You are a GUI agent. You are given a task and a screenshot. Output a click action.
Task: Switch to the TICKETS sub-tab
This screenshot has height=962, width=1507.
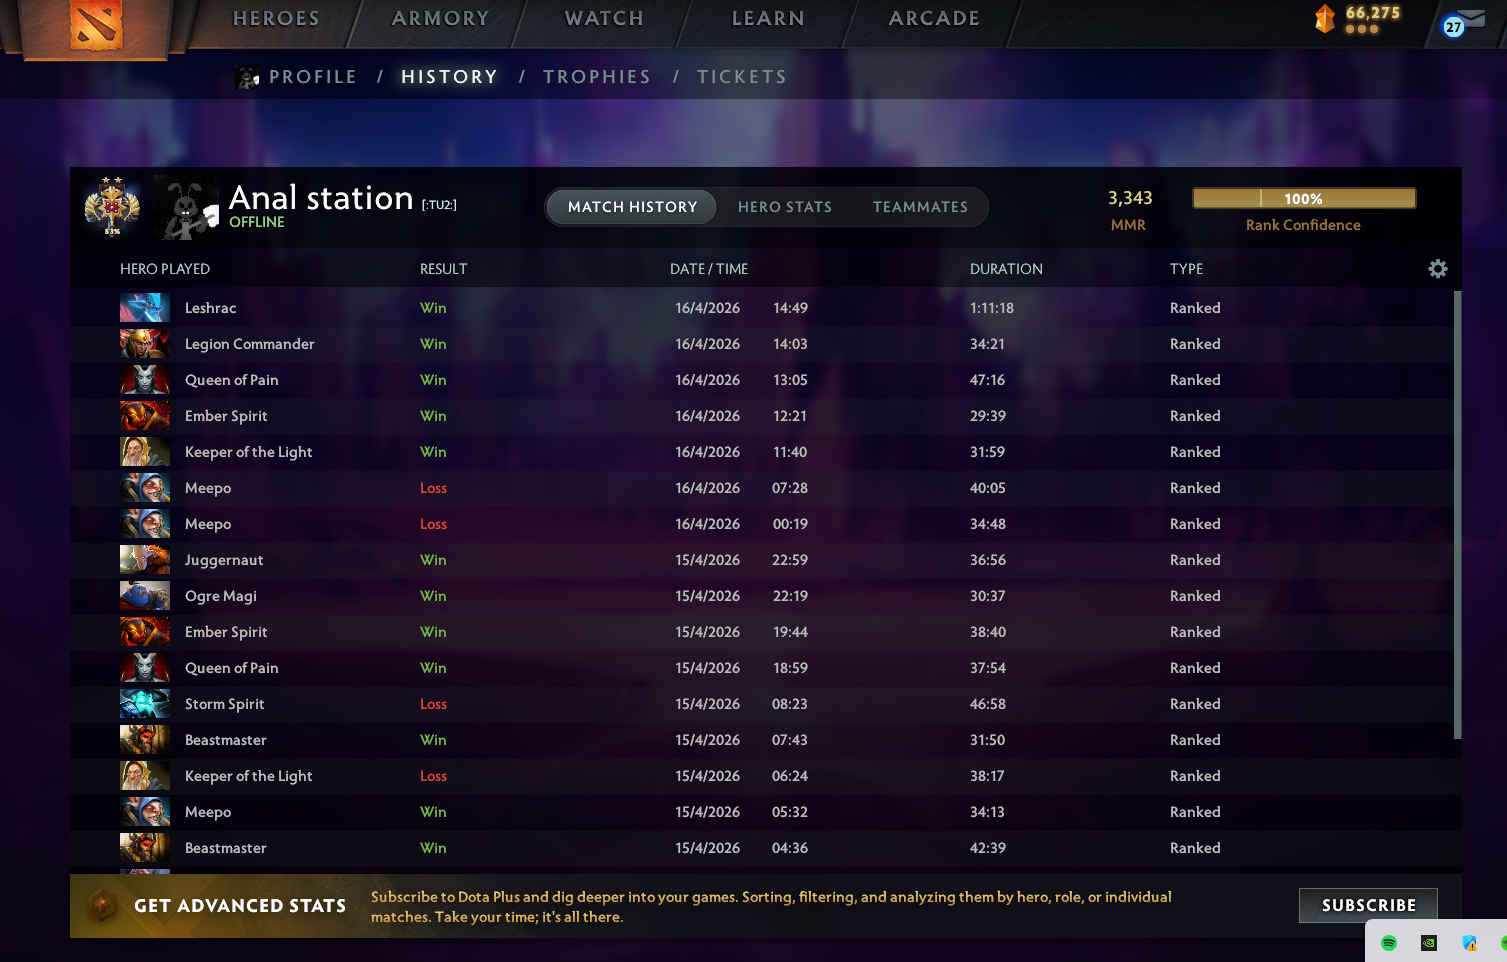(x=742, y=77)
